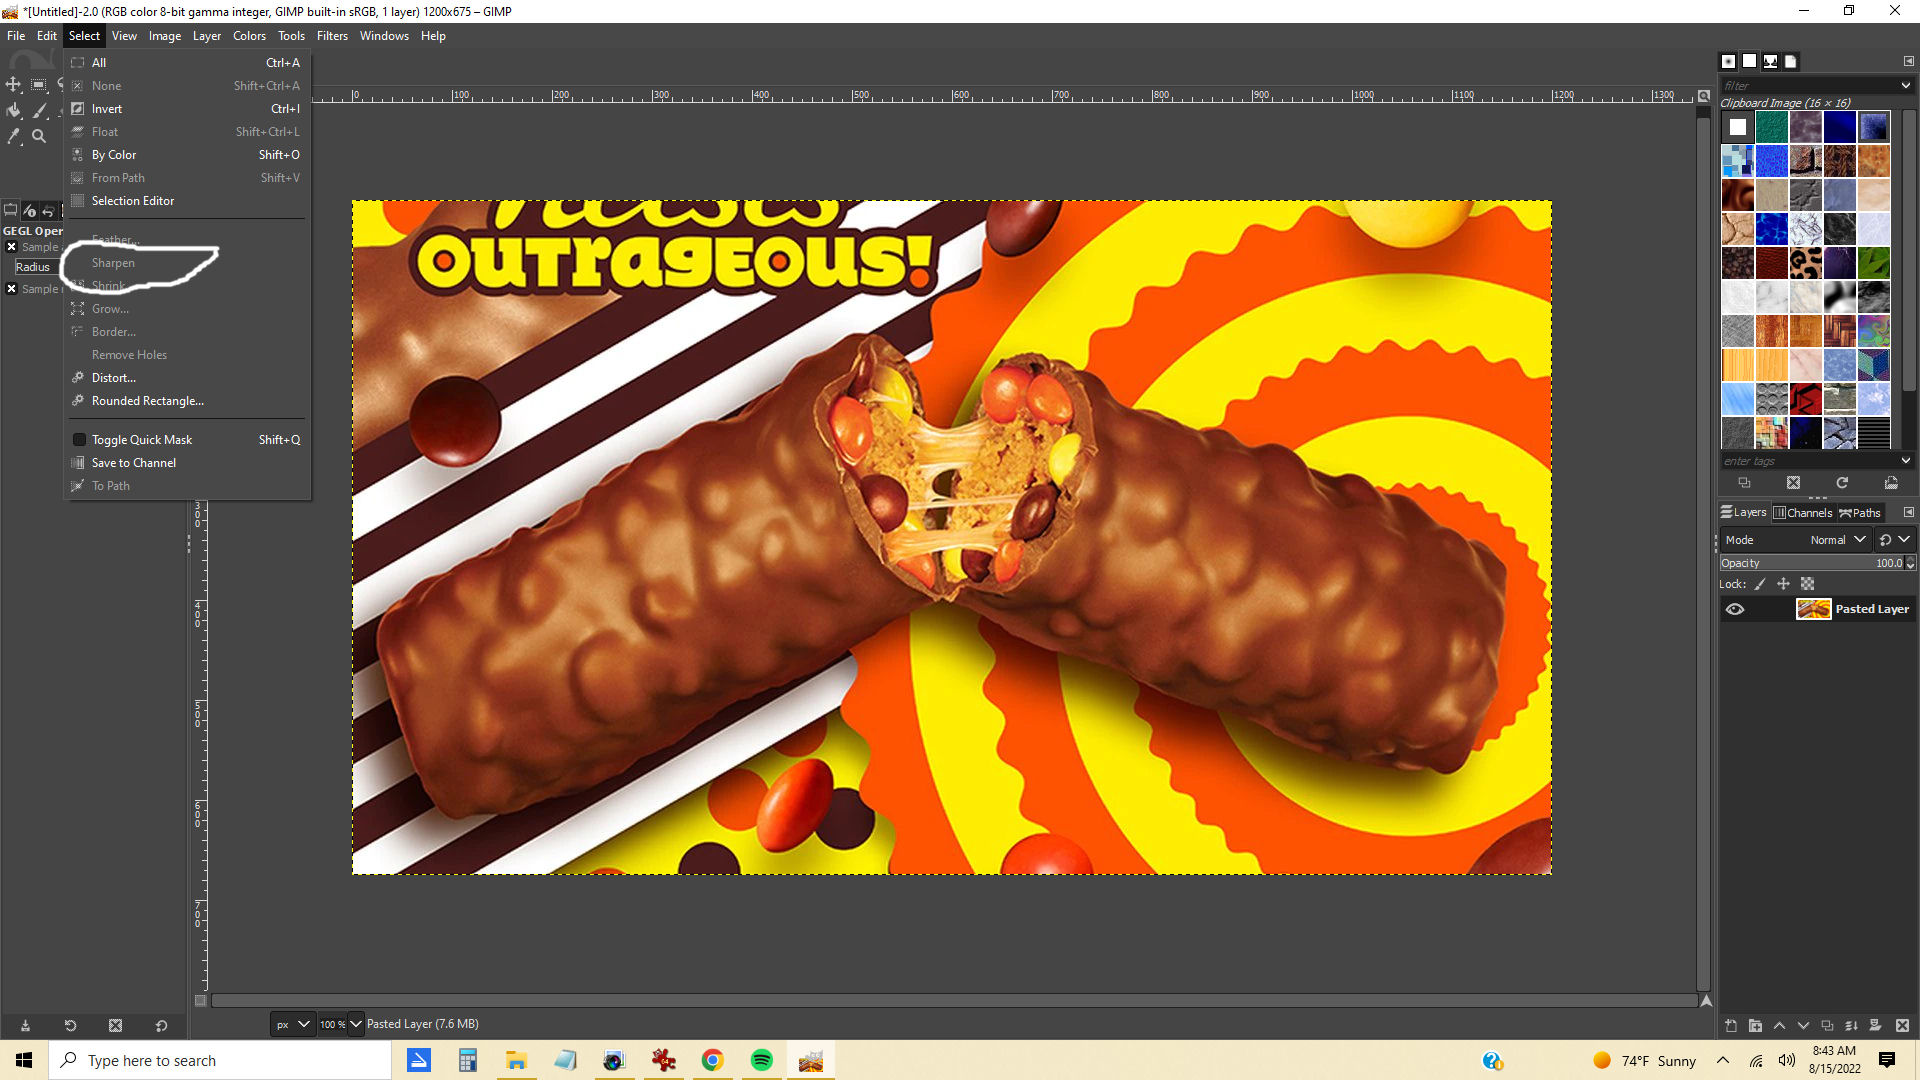
Task: Open the Colors menu in menu bar
Action: (249, 36)
